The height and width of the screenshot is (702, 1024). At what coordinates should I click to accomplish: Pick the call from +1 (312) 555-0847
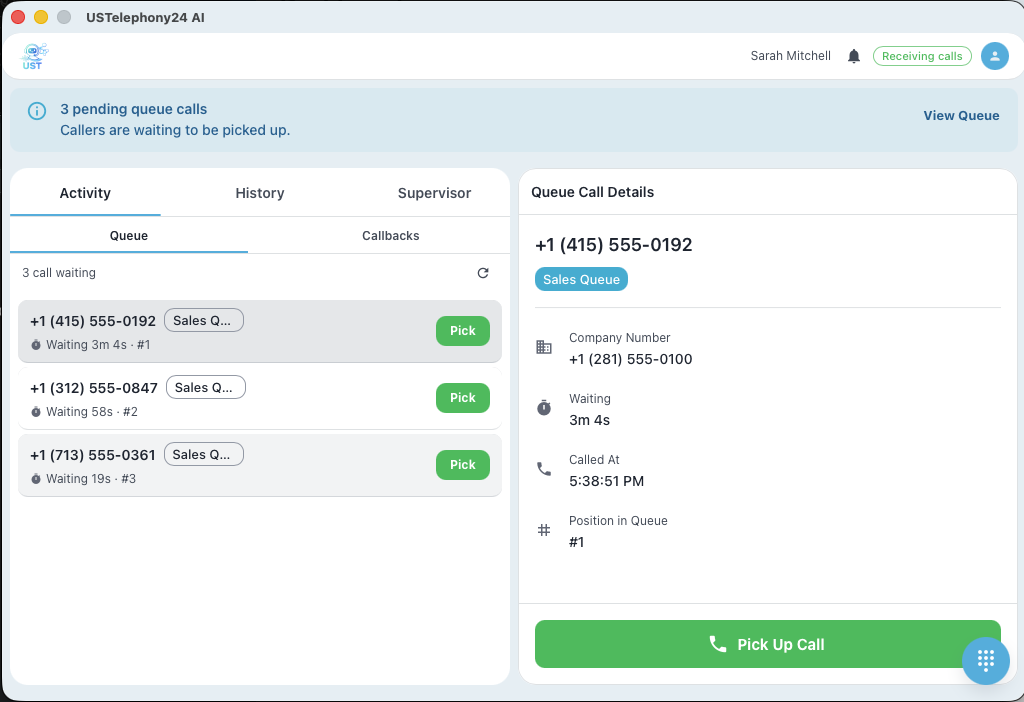point(462,398)
